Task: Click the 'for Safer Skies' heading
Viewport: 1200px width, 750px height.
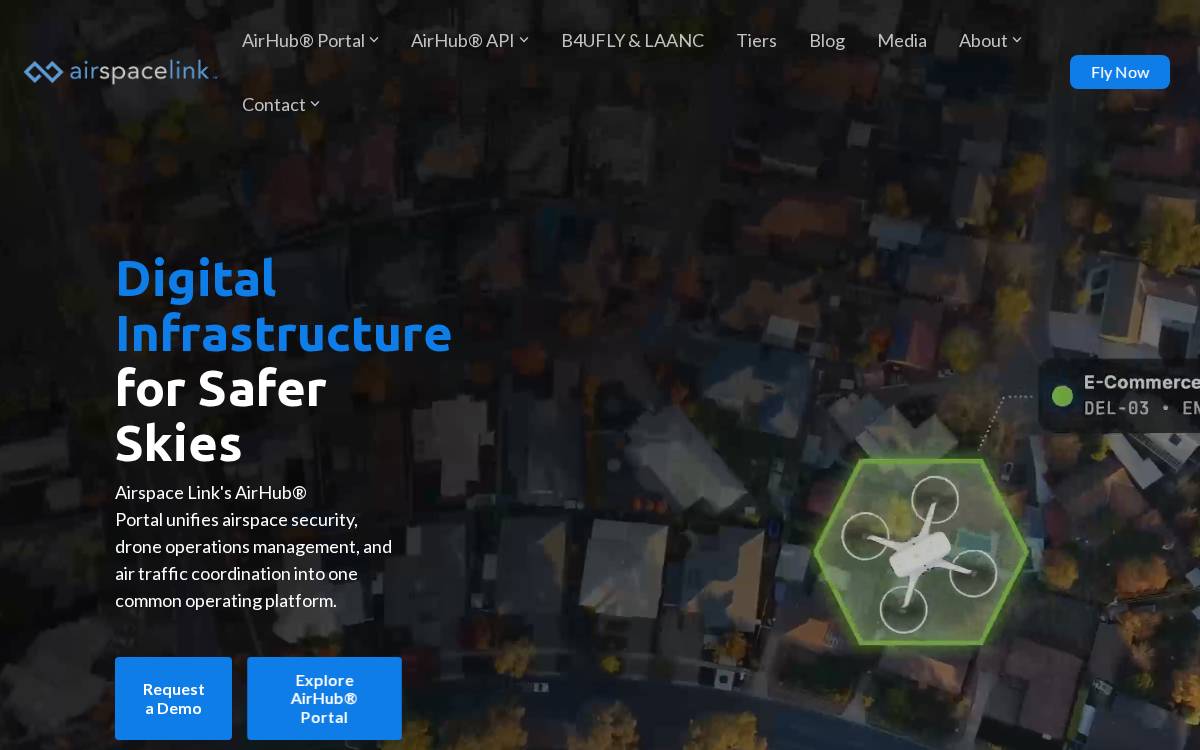Action: pos(220,415)
